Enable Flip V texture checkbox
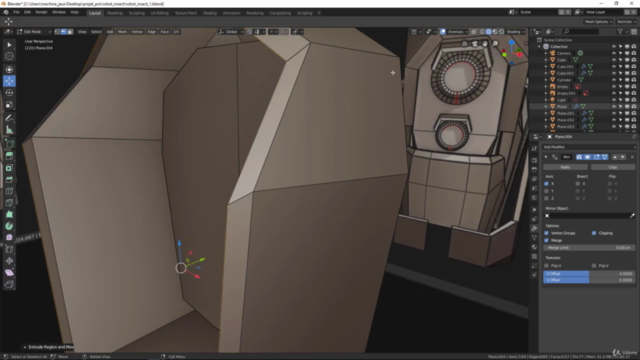Viewport: 640px width, 360px height. 594,266
